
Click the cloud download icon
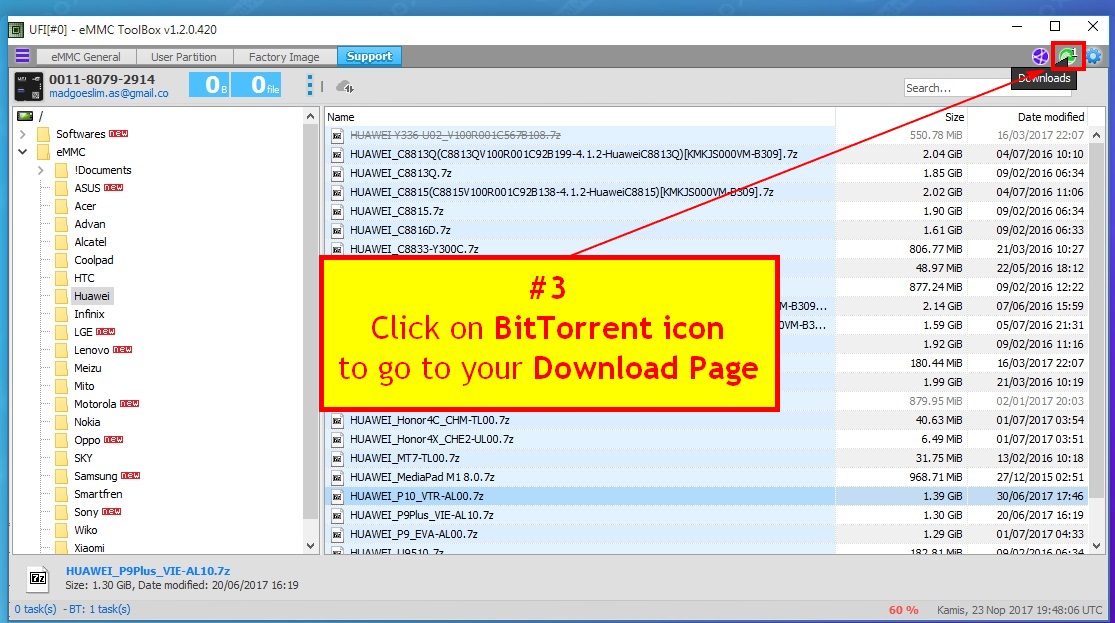345,87
